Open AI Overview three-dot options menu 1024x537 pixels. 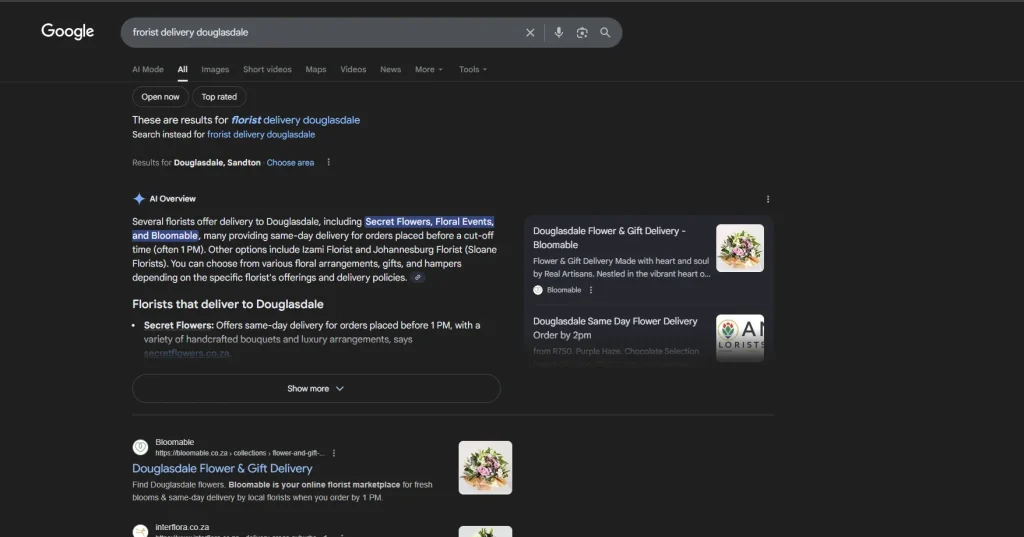tap(768, 199)
